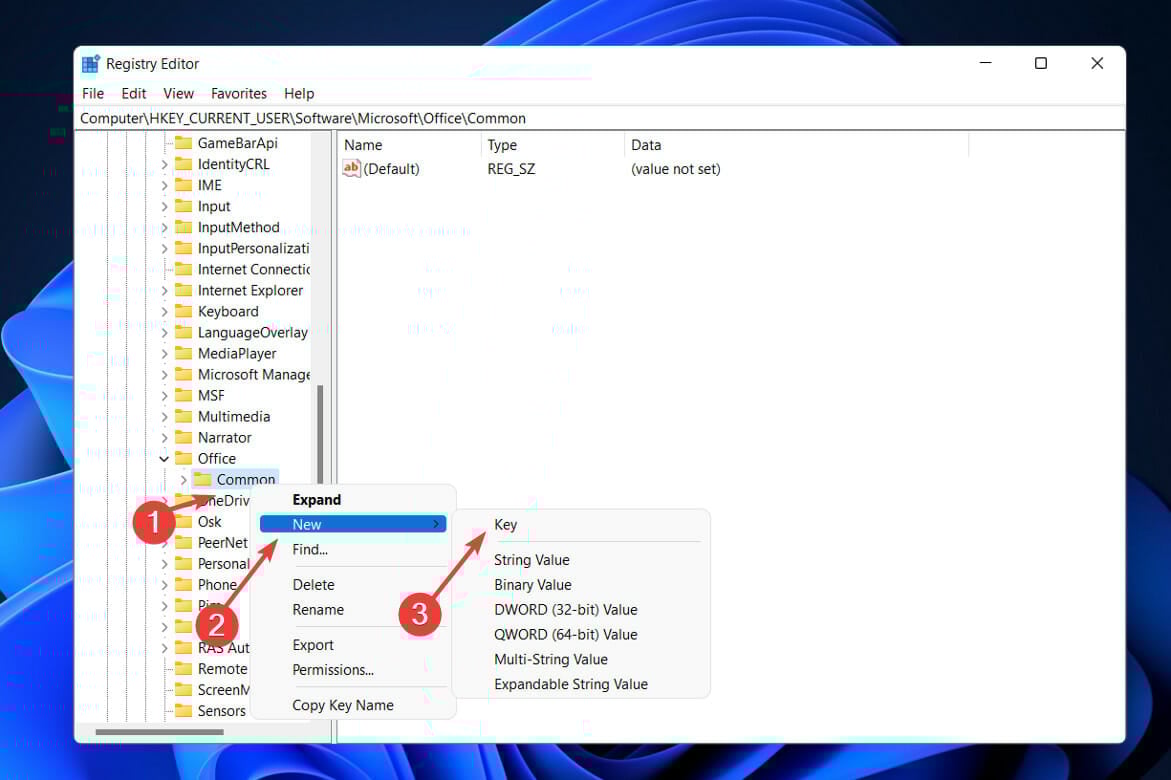Viewport: 1171px width, 780px height.
Task: Click the Input folder icon
Action: point(184,205)
